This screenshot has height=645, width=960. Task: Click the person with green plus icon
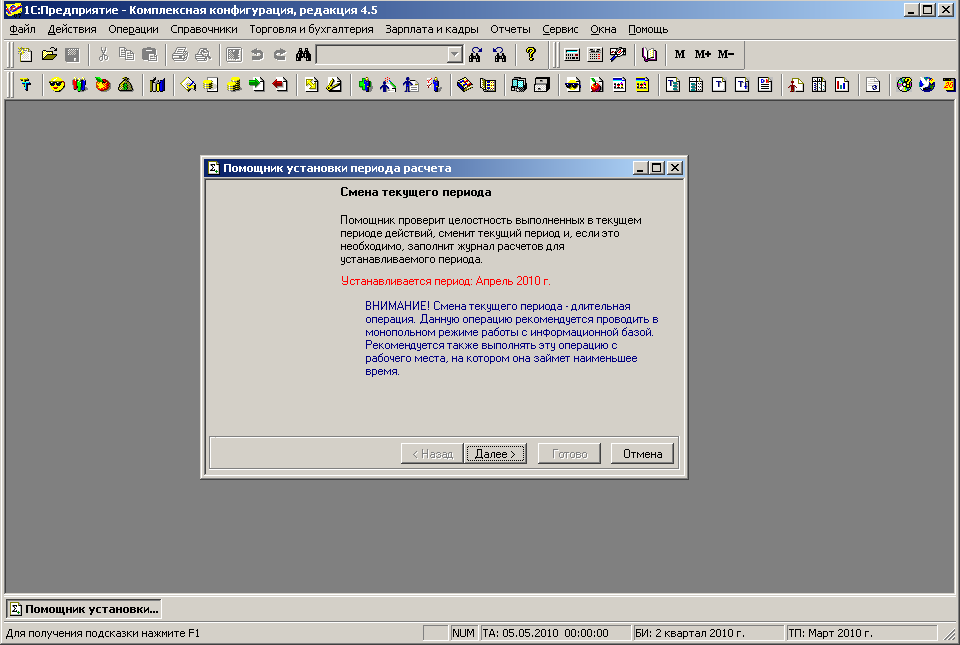366,85
